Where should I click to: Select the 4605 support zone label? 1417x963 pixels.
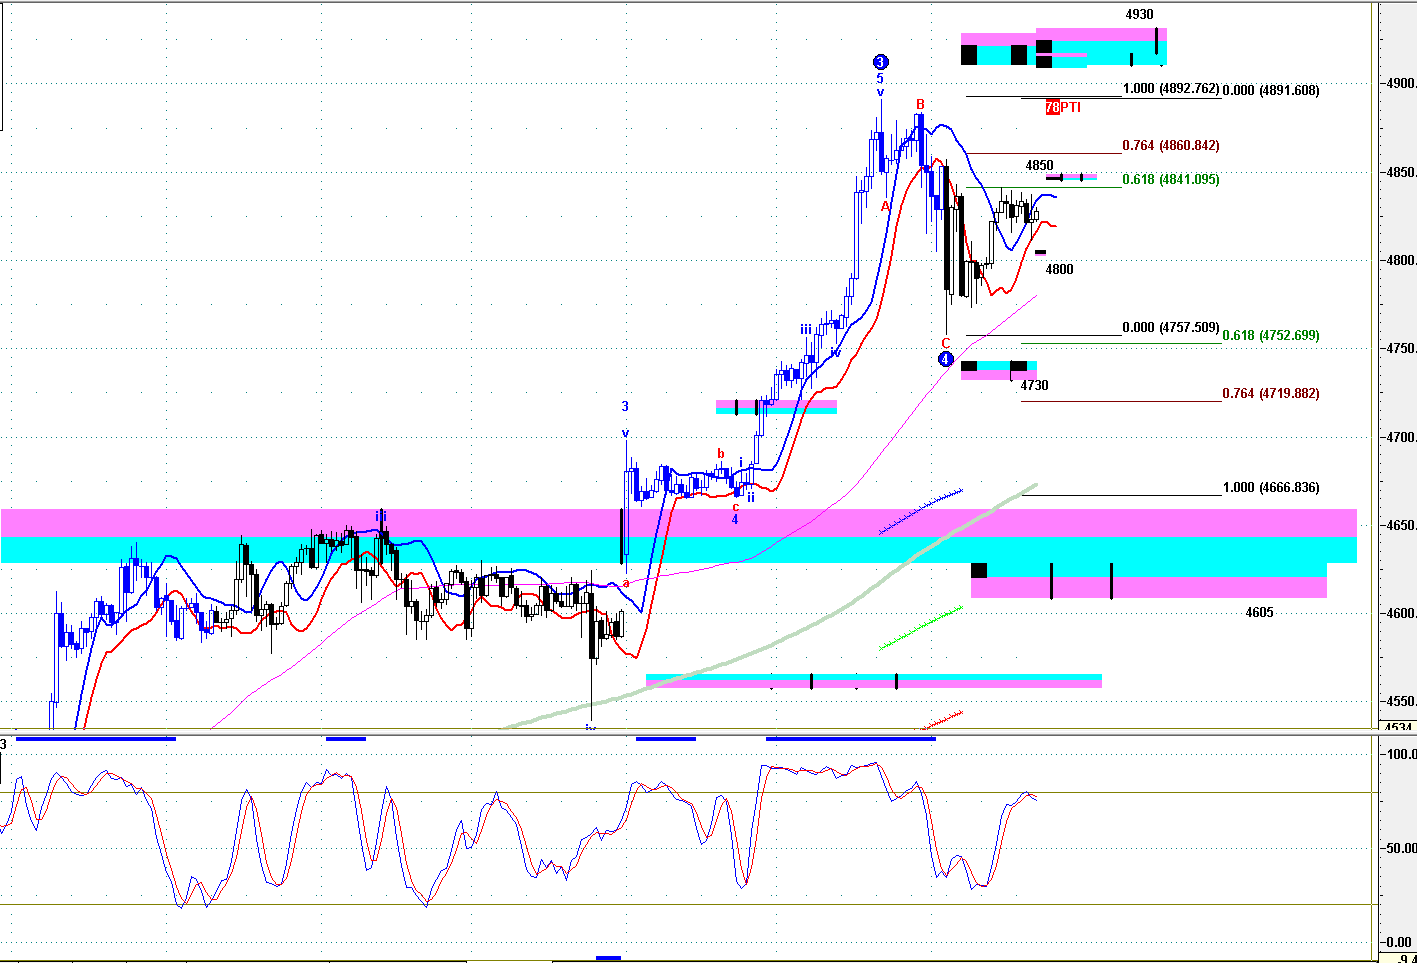click(1259, 612)
